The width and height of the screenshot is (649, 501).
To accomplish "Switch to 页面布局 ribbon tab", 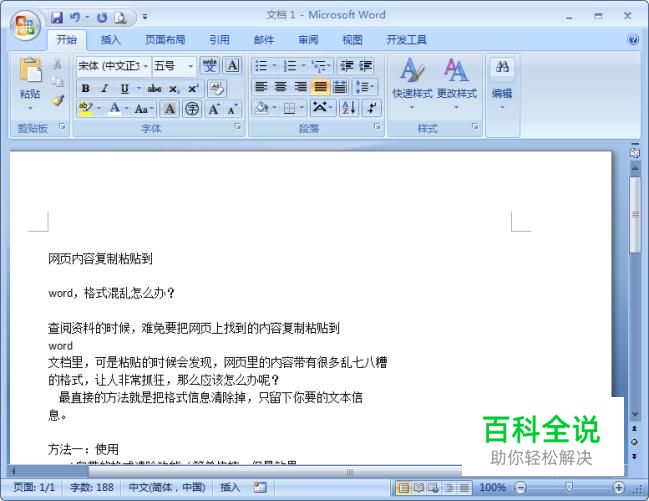I will [x=165, y=40].
